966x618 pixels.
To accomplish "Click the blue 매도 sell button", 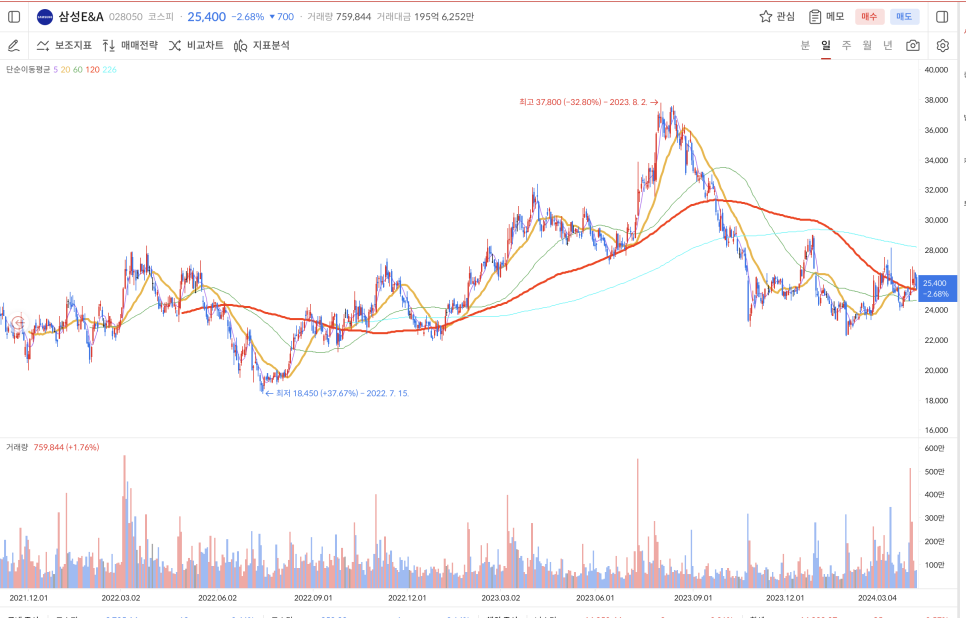I will click(x=904, y=17).
